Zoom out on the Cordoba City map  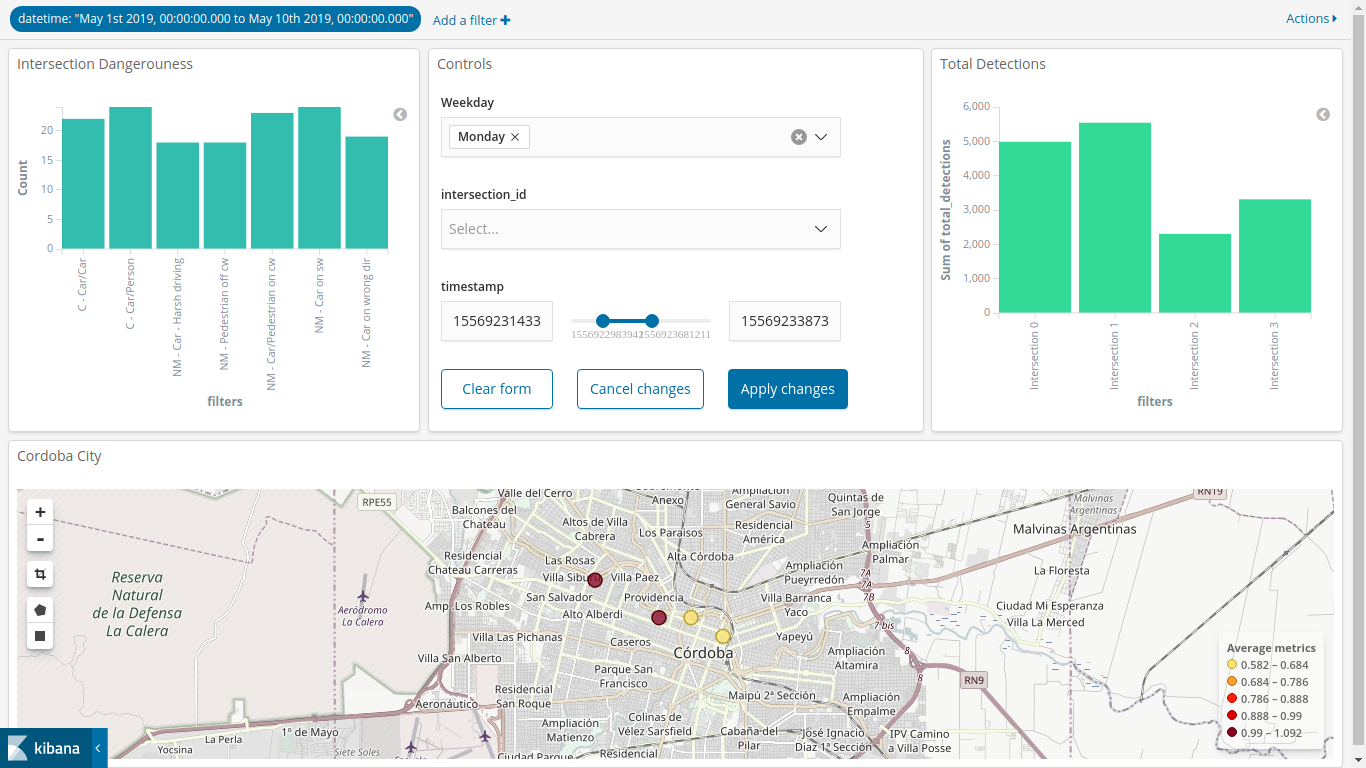click(x=40, y=539)
